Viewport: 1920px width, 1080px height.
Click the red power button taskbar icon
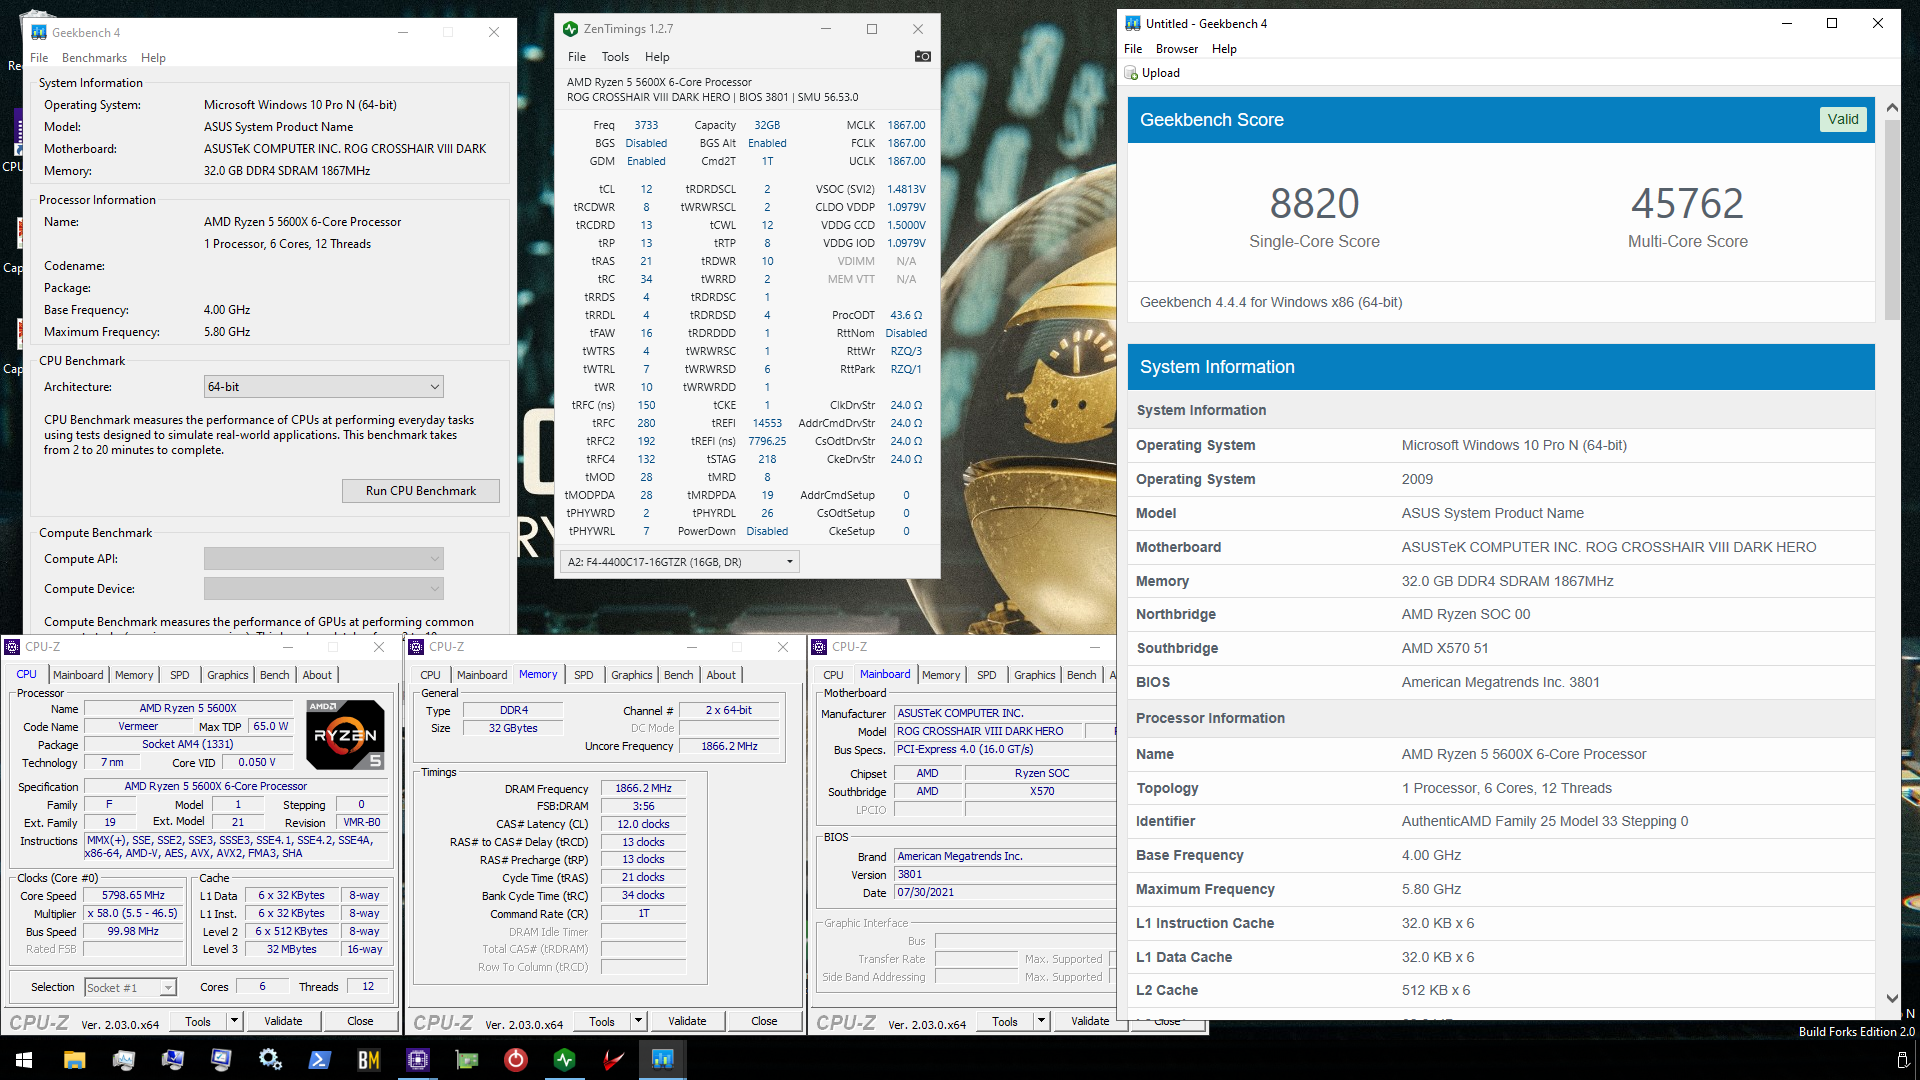coord(515,1059)
